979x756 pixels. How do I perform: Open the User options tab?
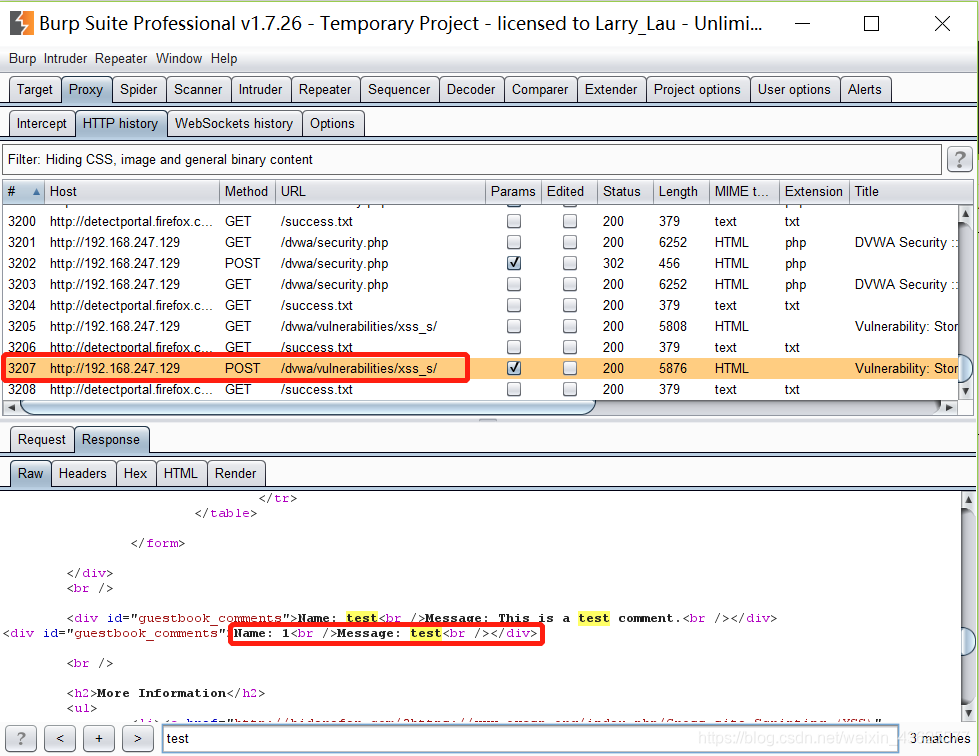pyautogui.click(x=794, y=90)
